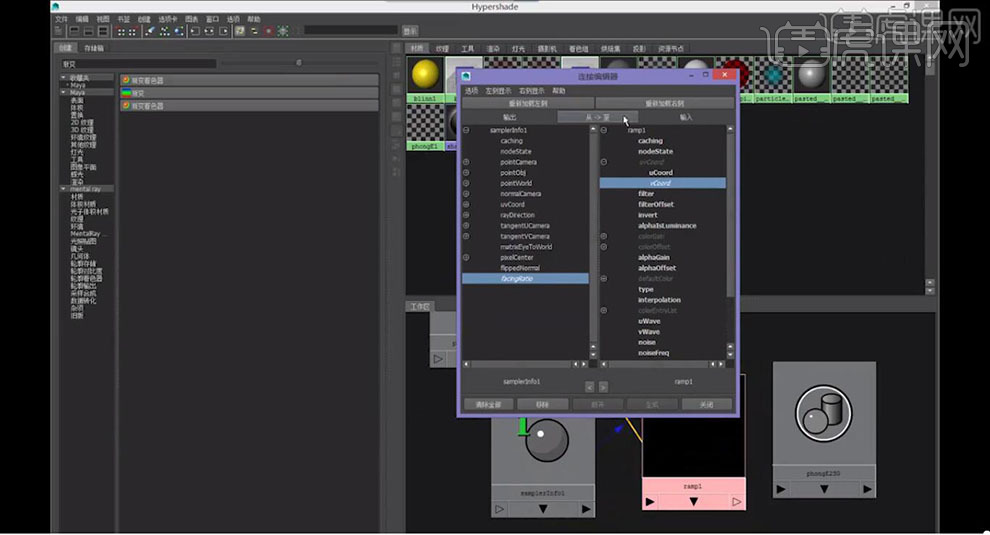
Task: Click the phongE2SG shading group node icon
Action: pyautogui.click(x=823, y=414)
